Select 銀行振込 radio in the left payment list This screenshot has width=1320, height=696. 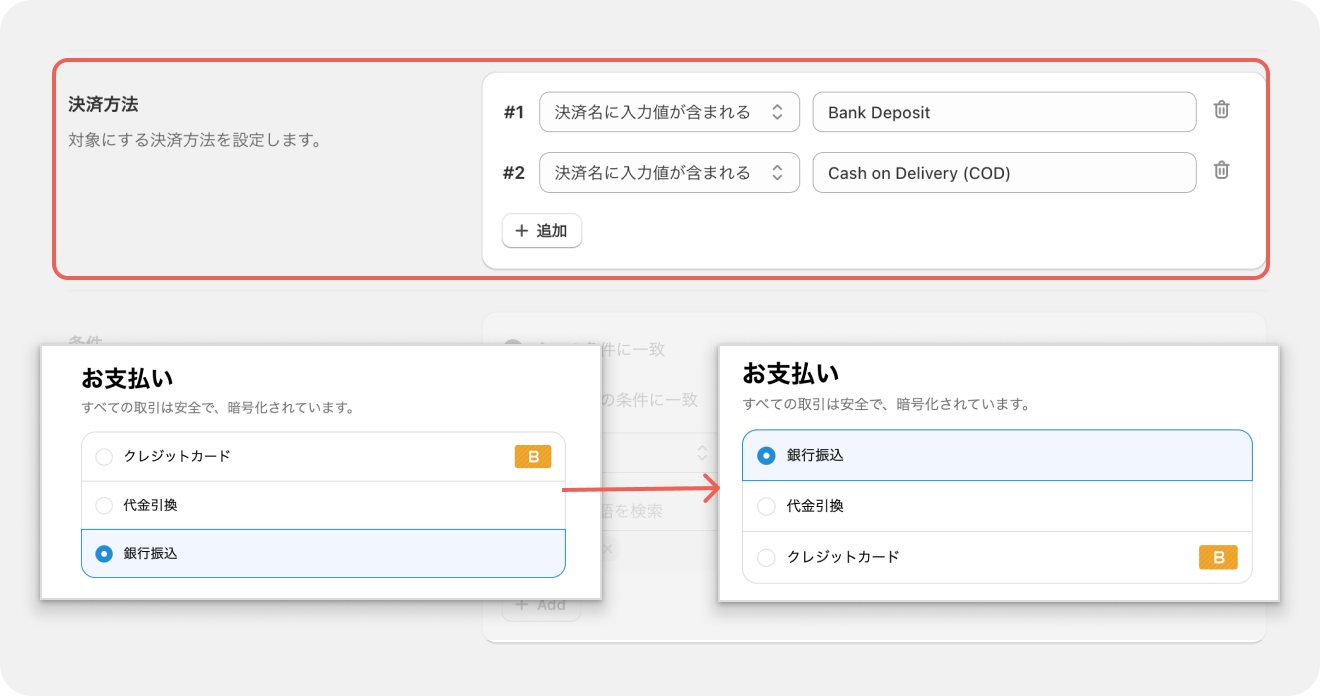click(x=104, y=553)
